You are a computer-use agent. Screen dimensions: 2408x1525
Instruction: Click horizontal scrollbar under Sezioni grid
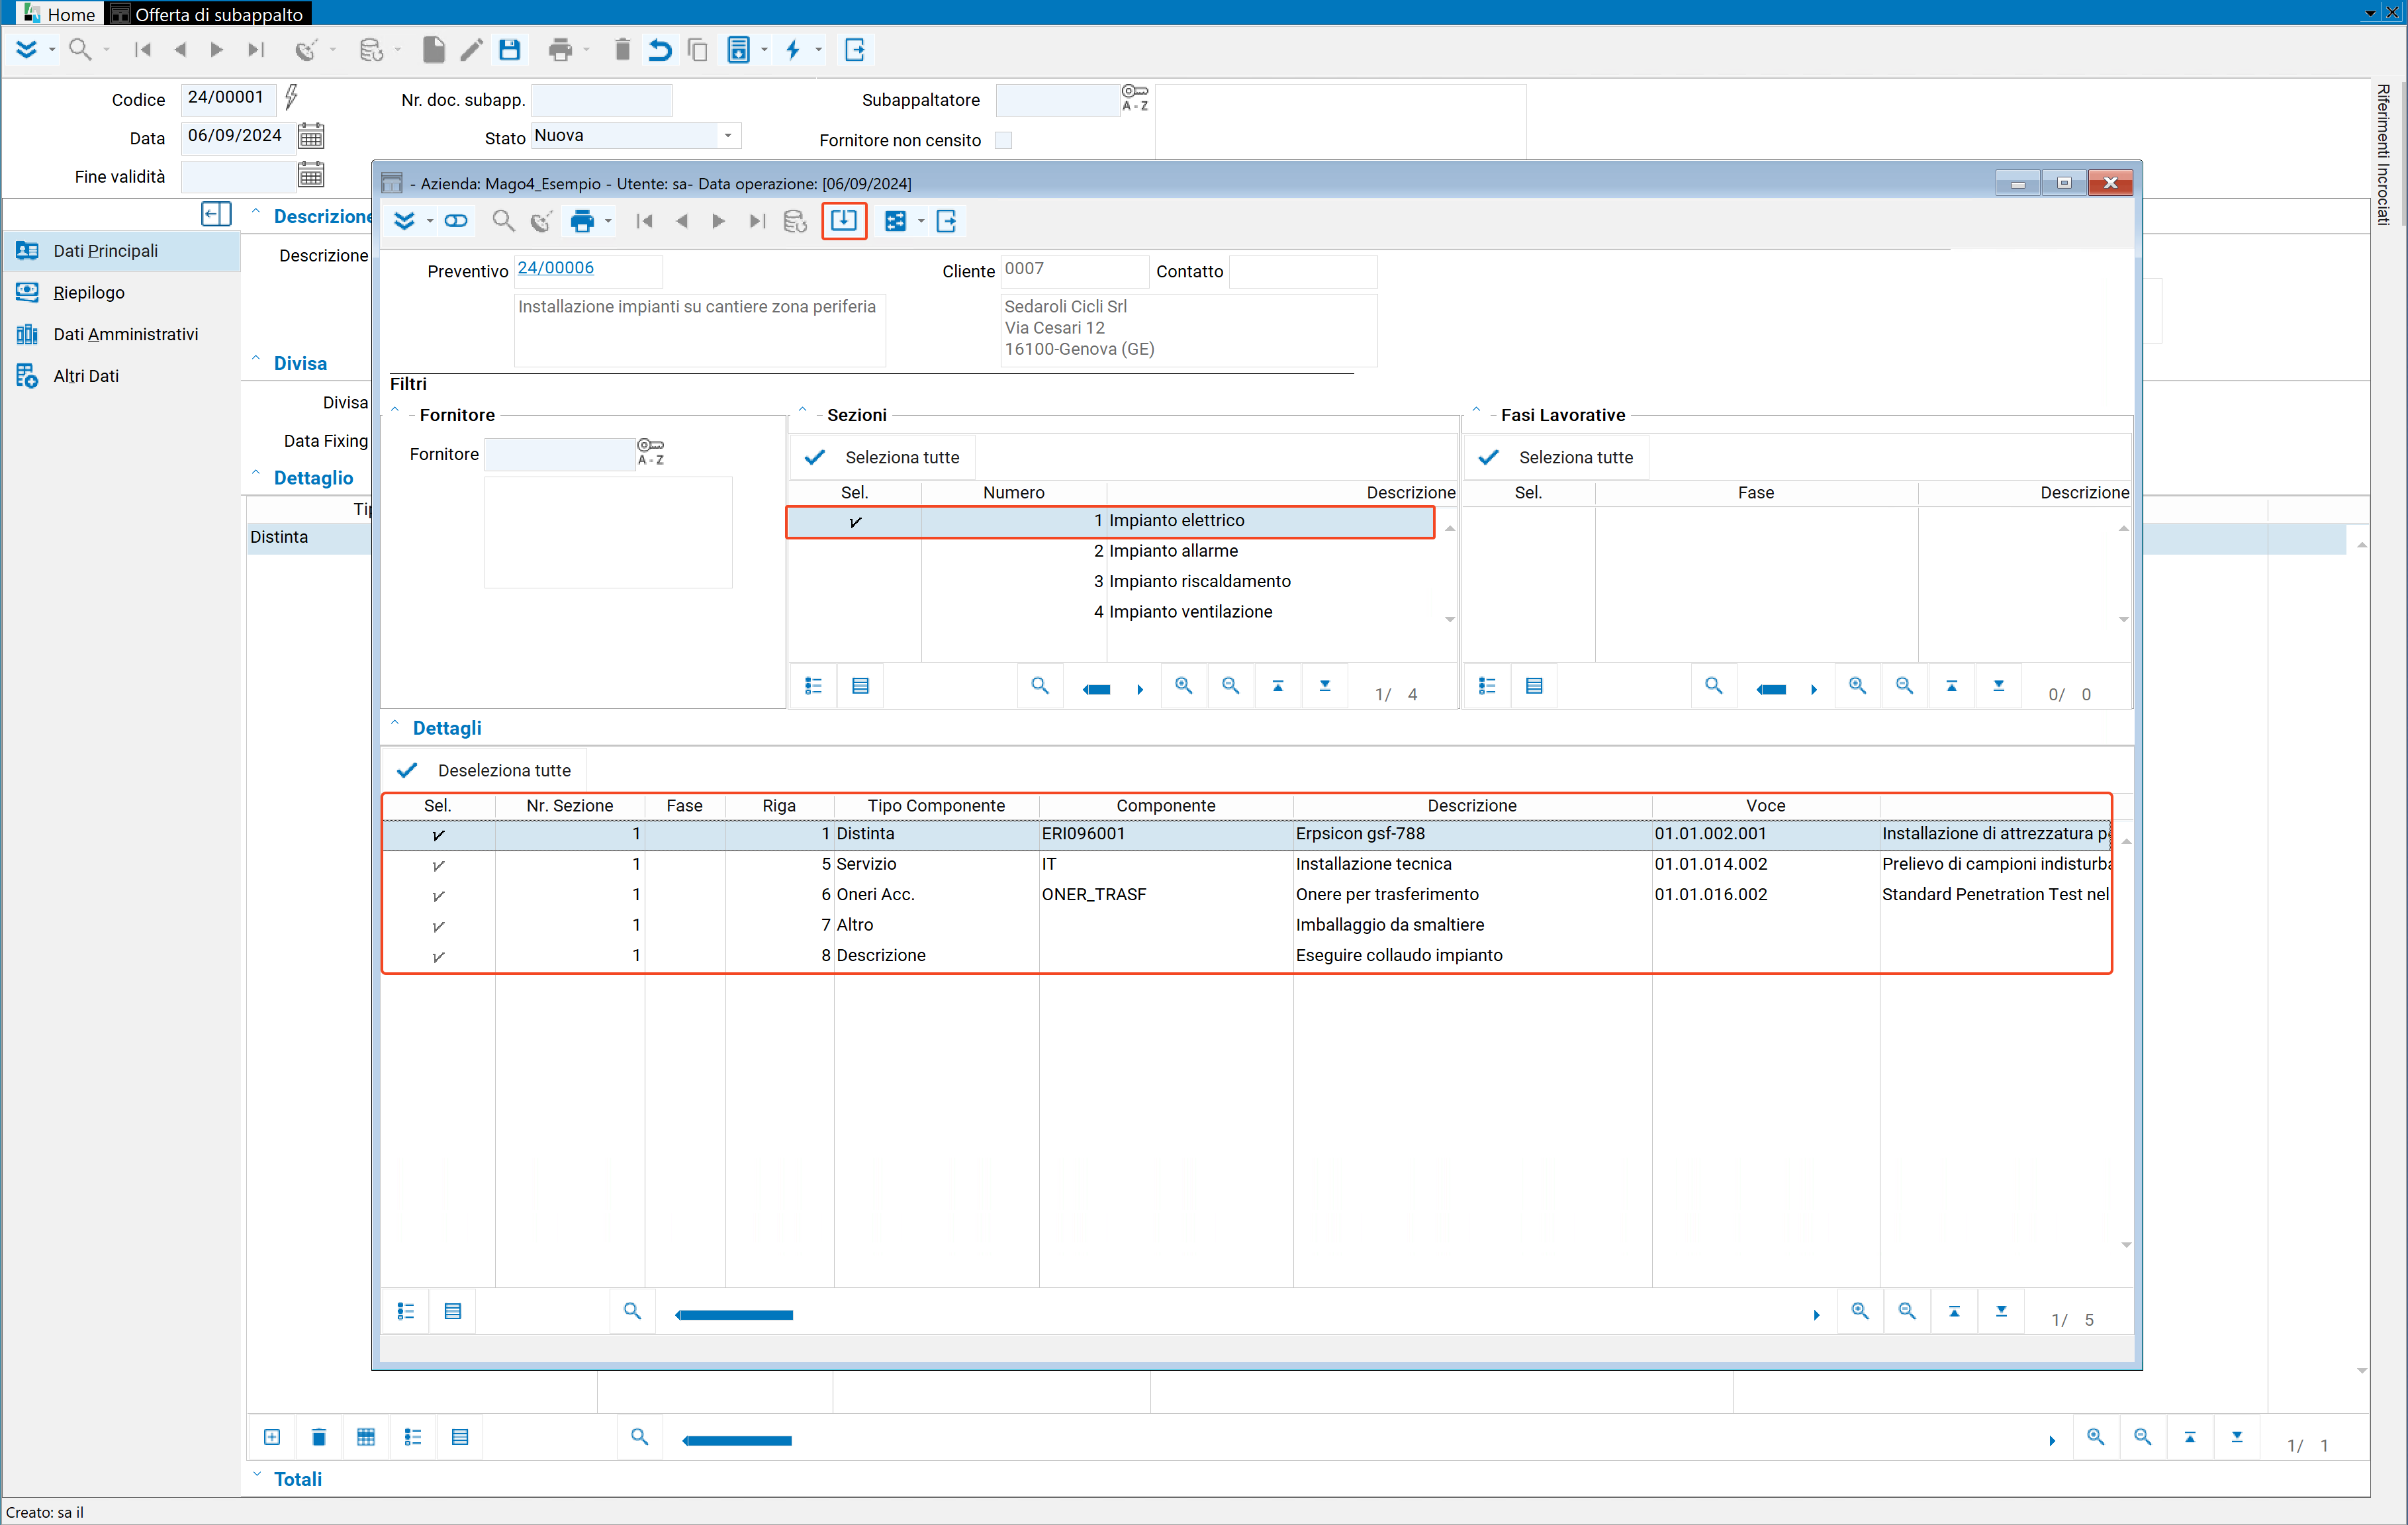coord(1097,689)
